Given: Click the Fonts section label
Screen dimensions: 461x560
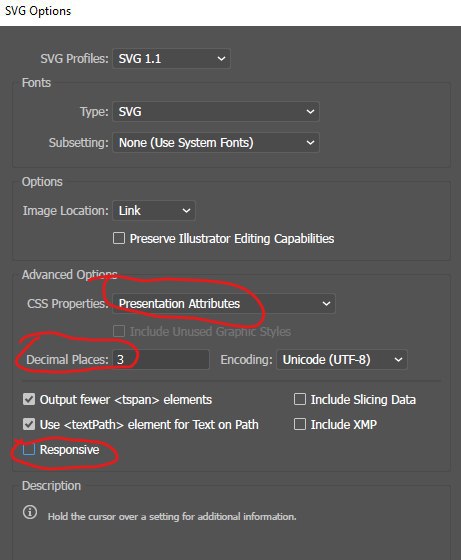Looking at the screenshot, I should click(36, 83).
